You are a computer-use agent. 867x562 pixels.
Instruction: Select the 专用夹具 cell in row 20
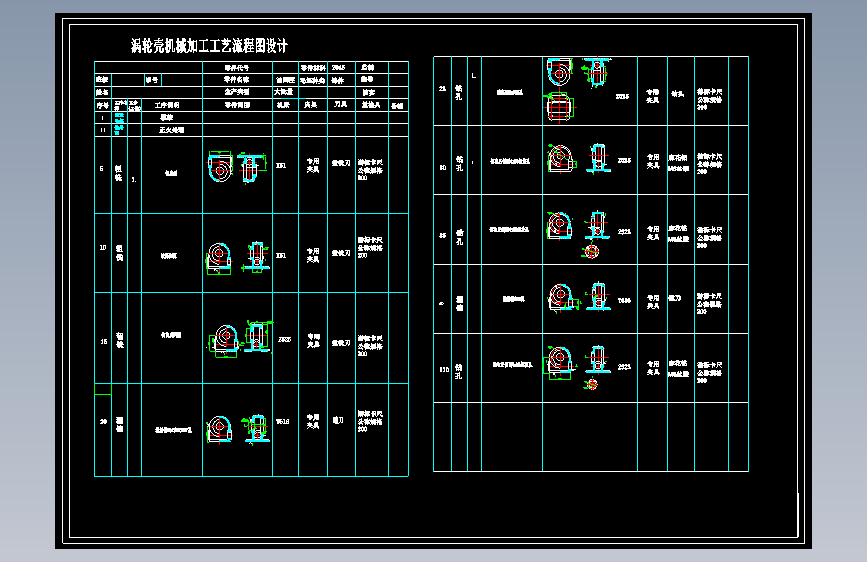click(x=313, y=421)
